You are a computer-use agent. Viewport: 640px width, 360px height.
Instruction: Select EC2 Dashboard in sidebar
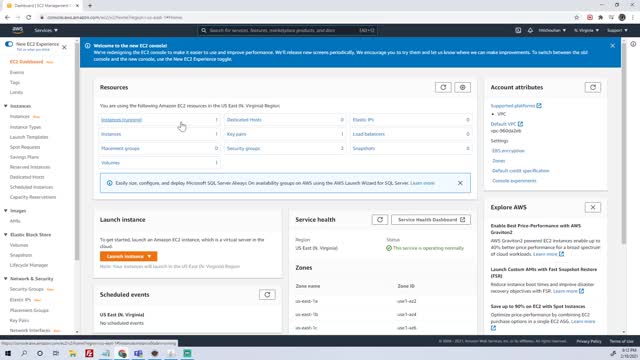[x=26, y=62]
